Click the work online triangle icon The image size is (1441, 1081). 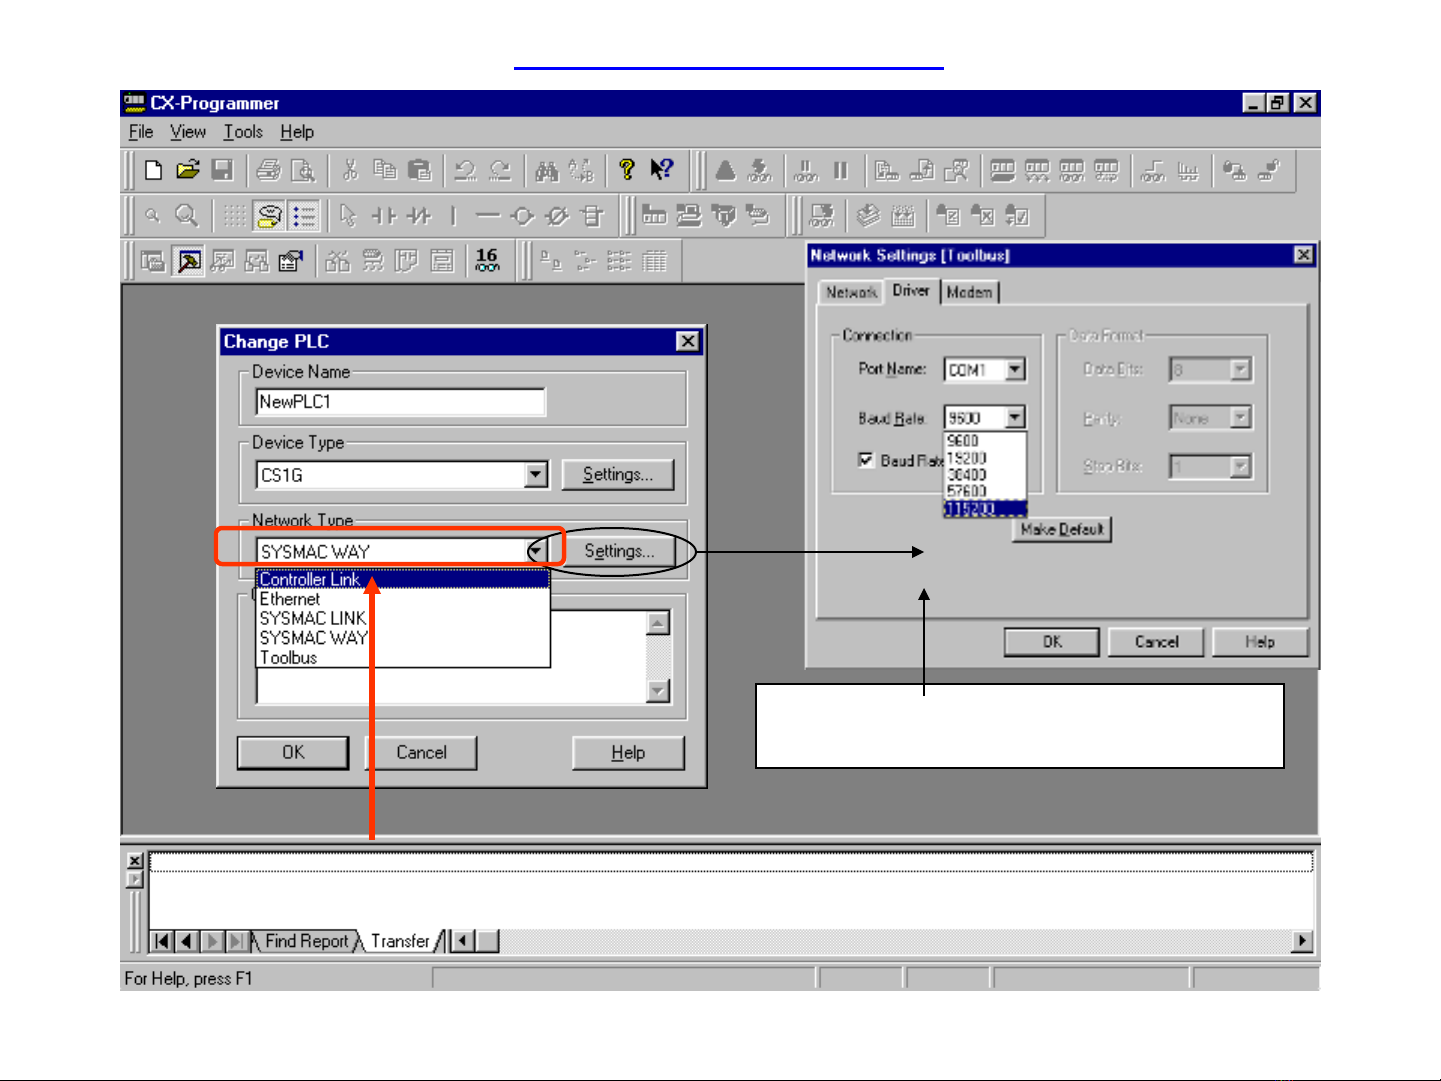click(726, 170)
